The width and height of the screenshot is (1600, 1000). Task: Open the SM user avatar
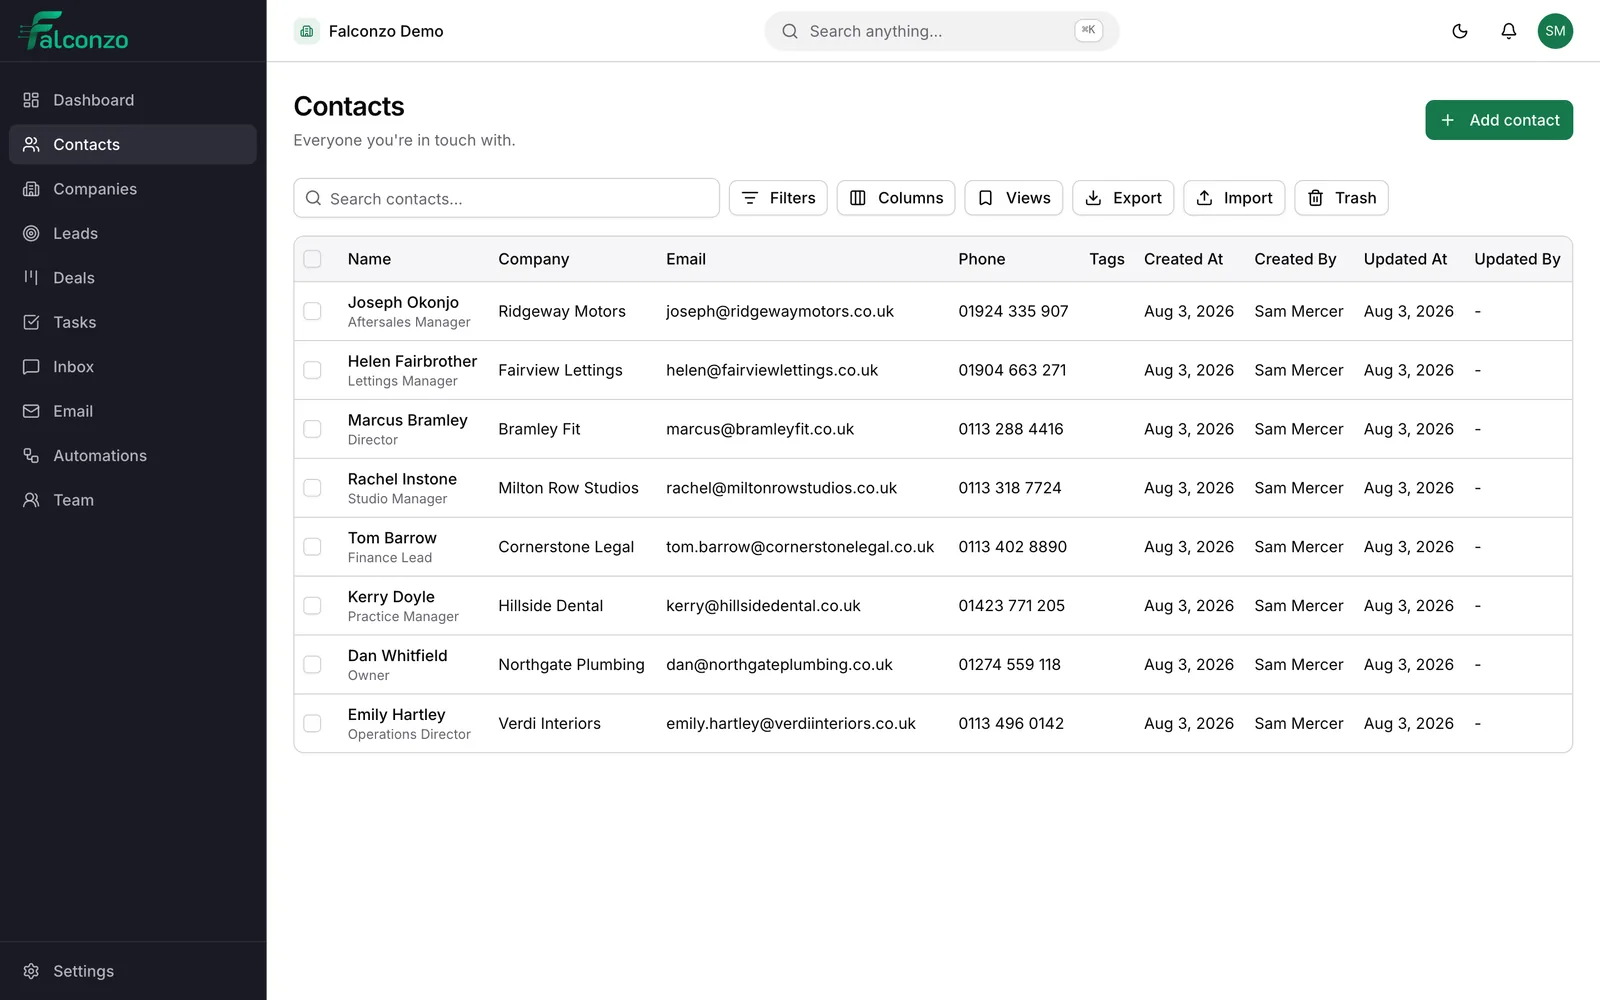pyautogui.click(x=1555, y=31)
